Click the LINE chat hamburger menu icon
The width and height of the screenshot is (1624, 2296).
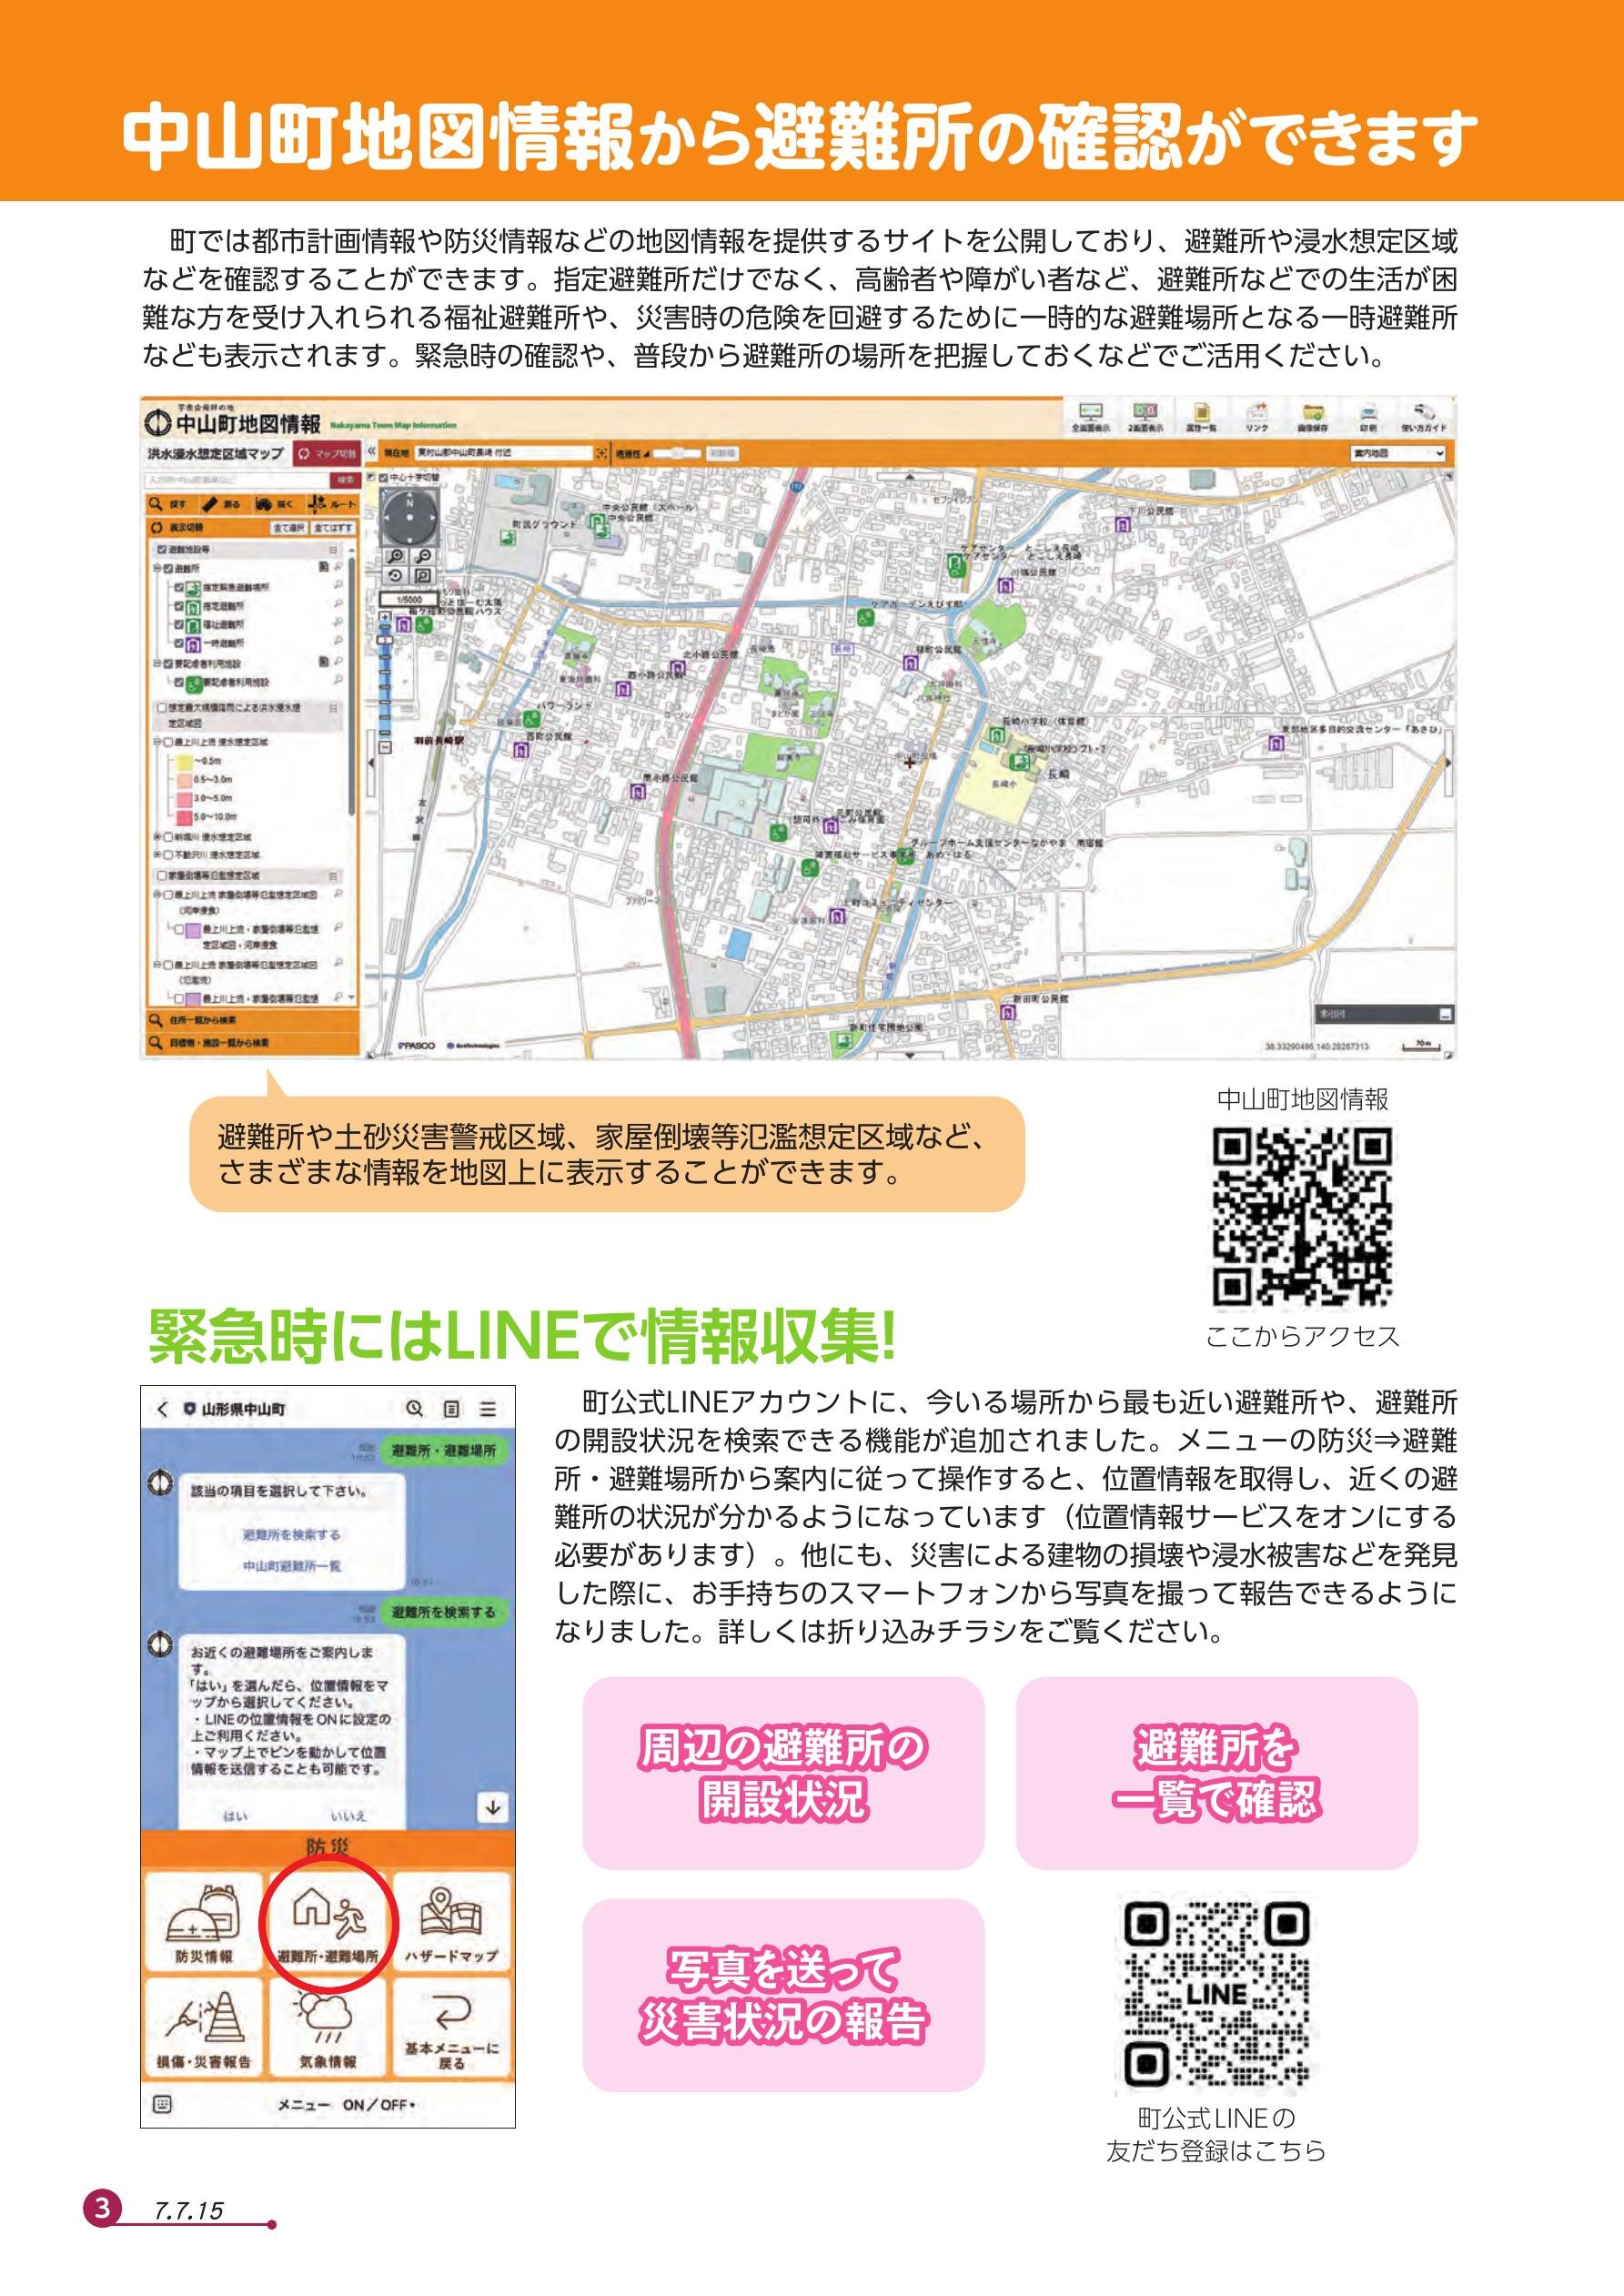pos(488,1409)
